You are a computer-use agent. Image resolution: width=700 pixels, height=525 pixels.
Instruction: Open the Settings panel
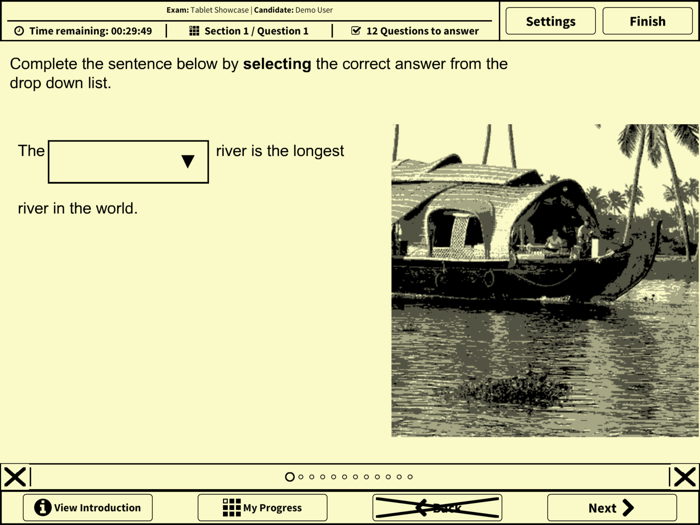550,21
